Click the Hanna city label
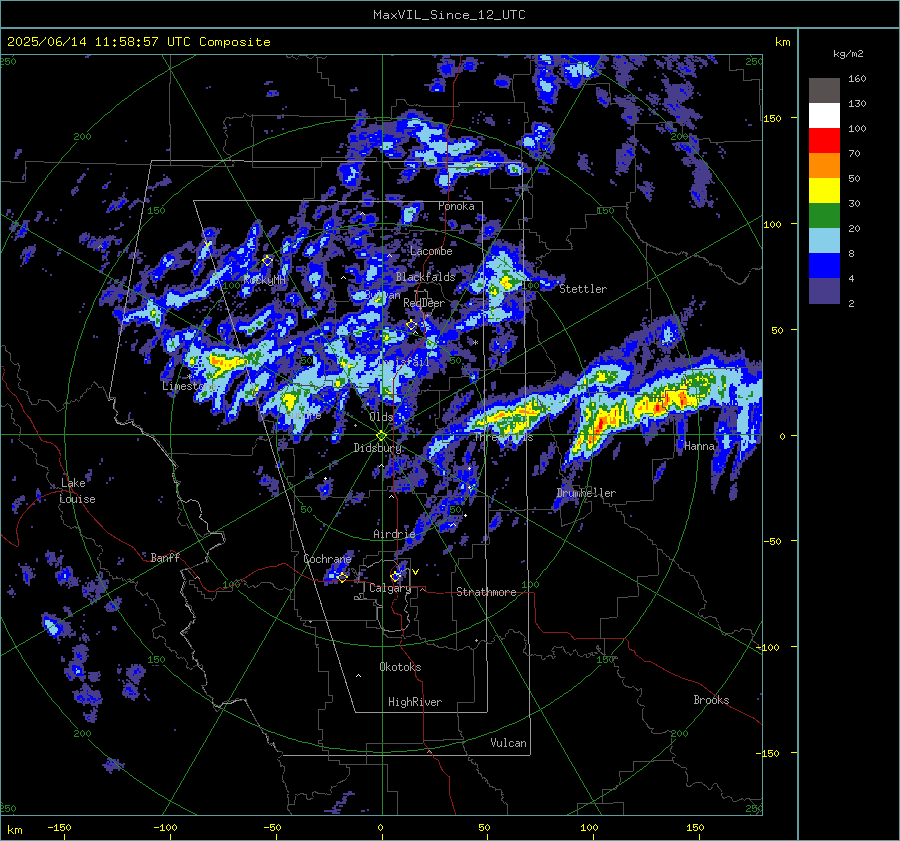This screenshot has height=841, width=900. pos(699,446)
